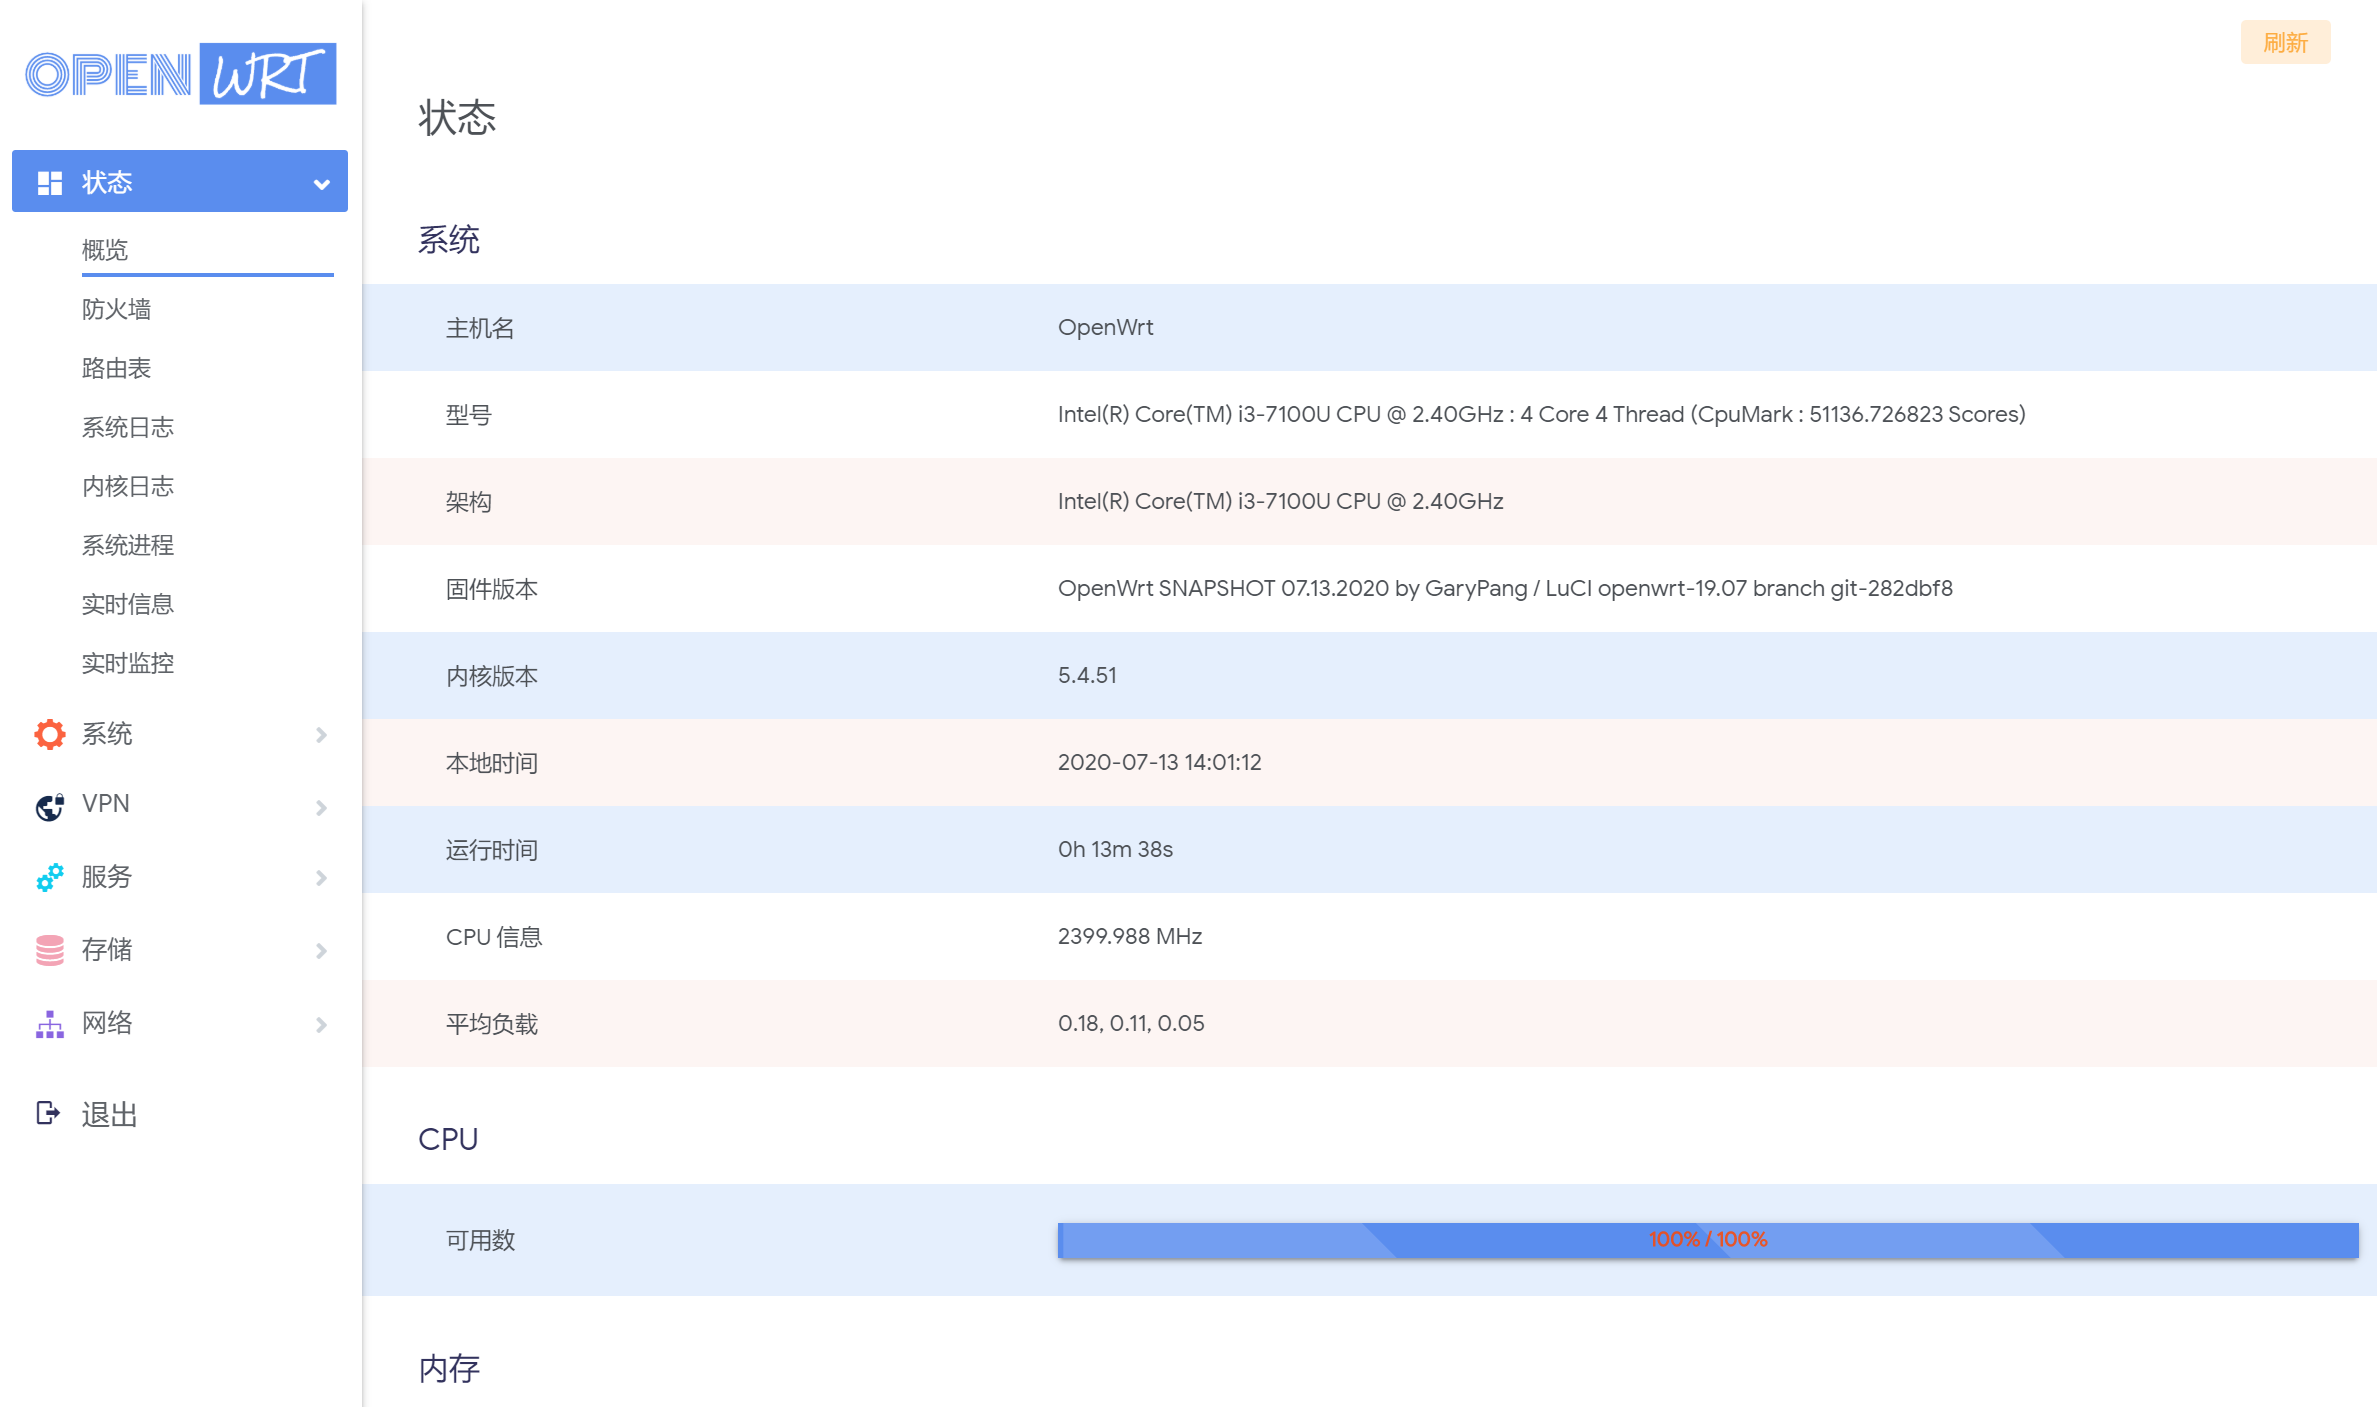This screenshot has height=1407, width=2377.
Task: Click the 状态 dashboard grid icon
Action: click(x=49, y=181)
